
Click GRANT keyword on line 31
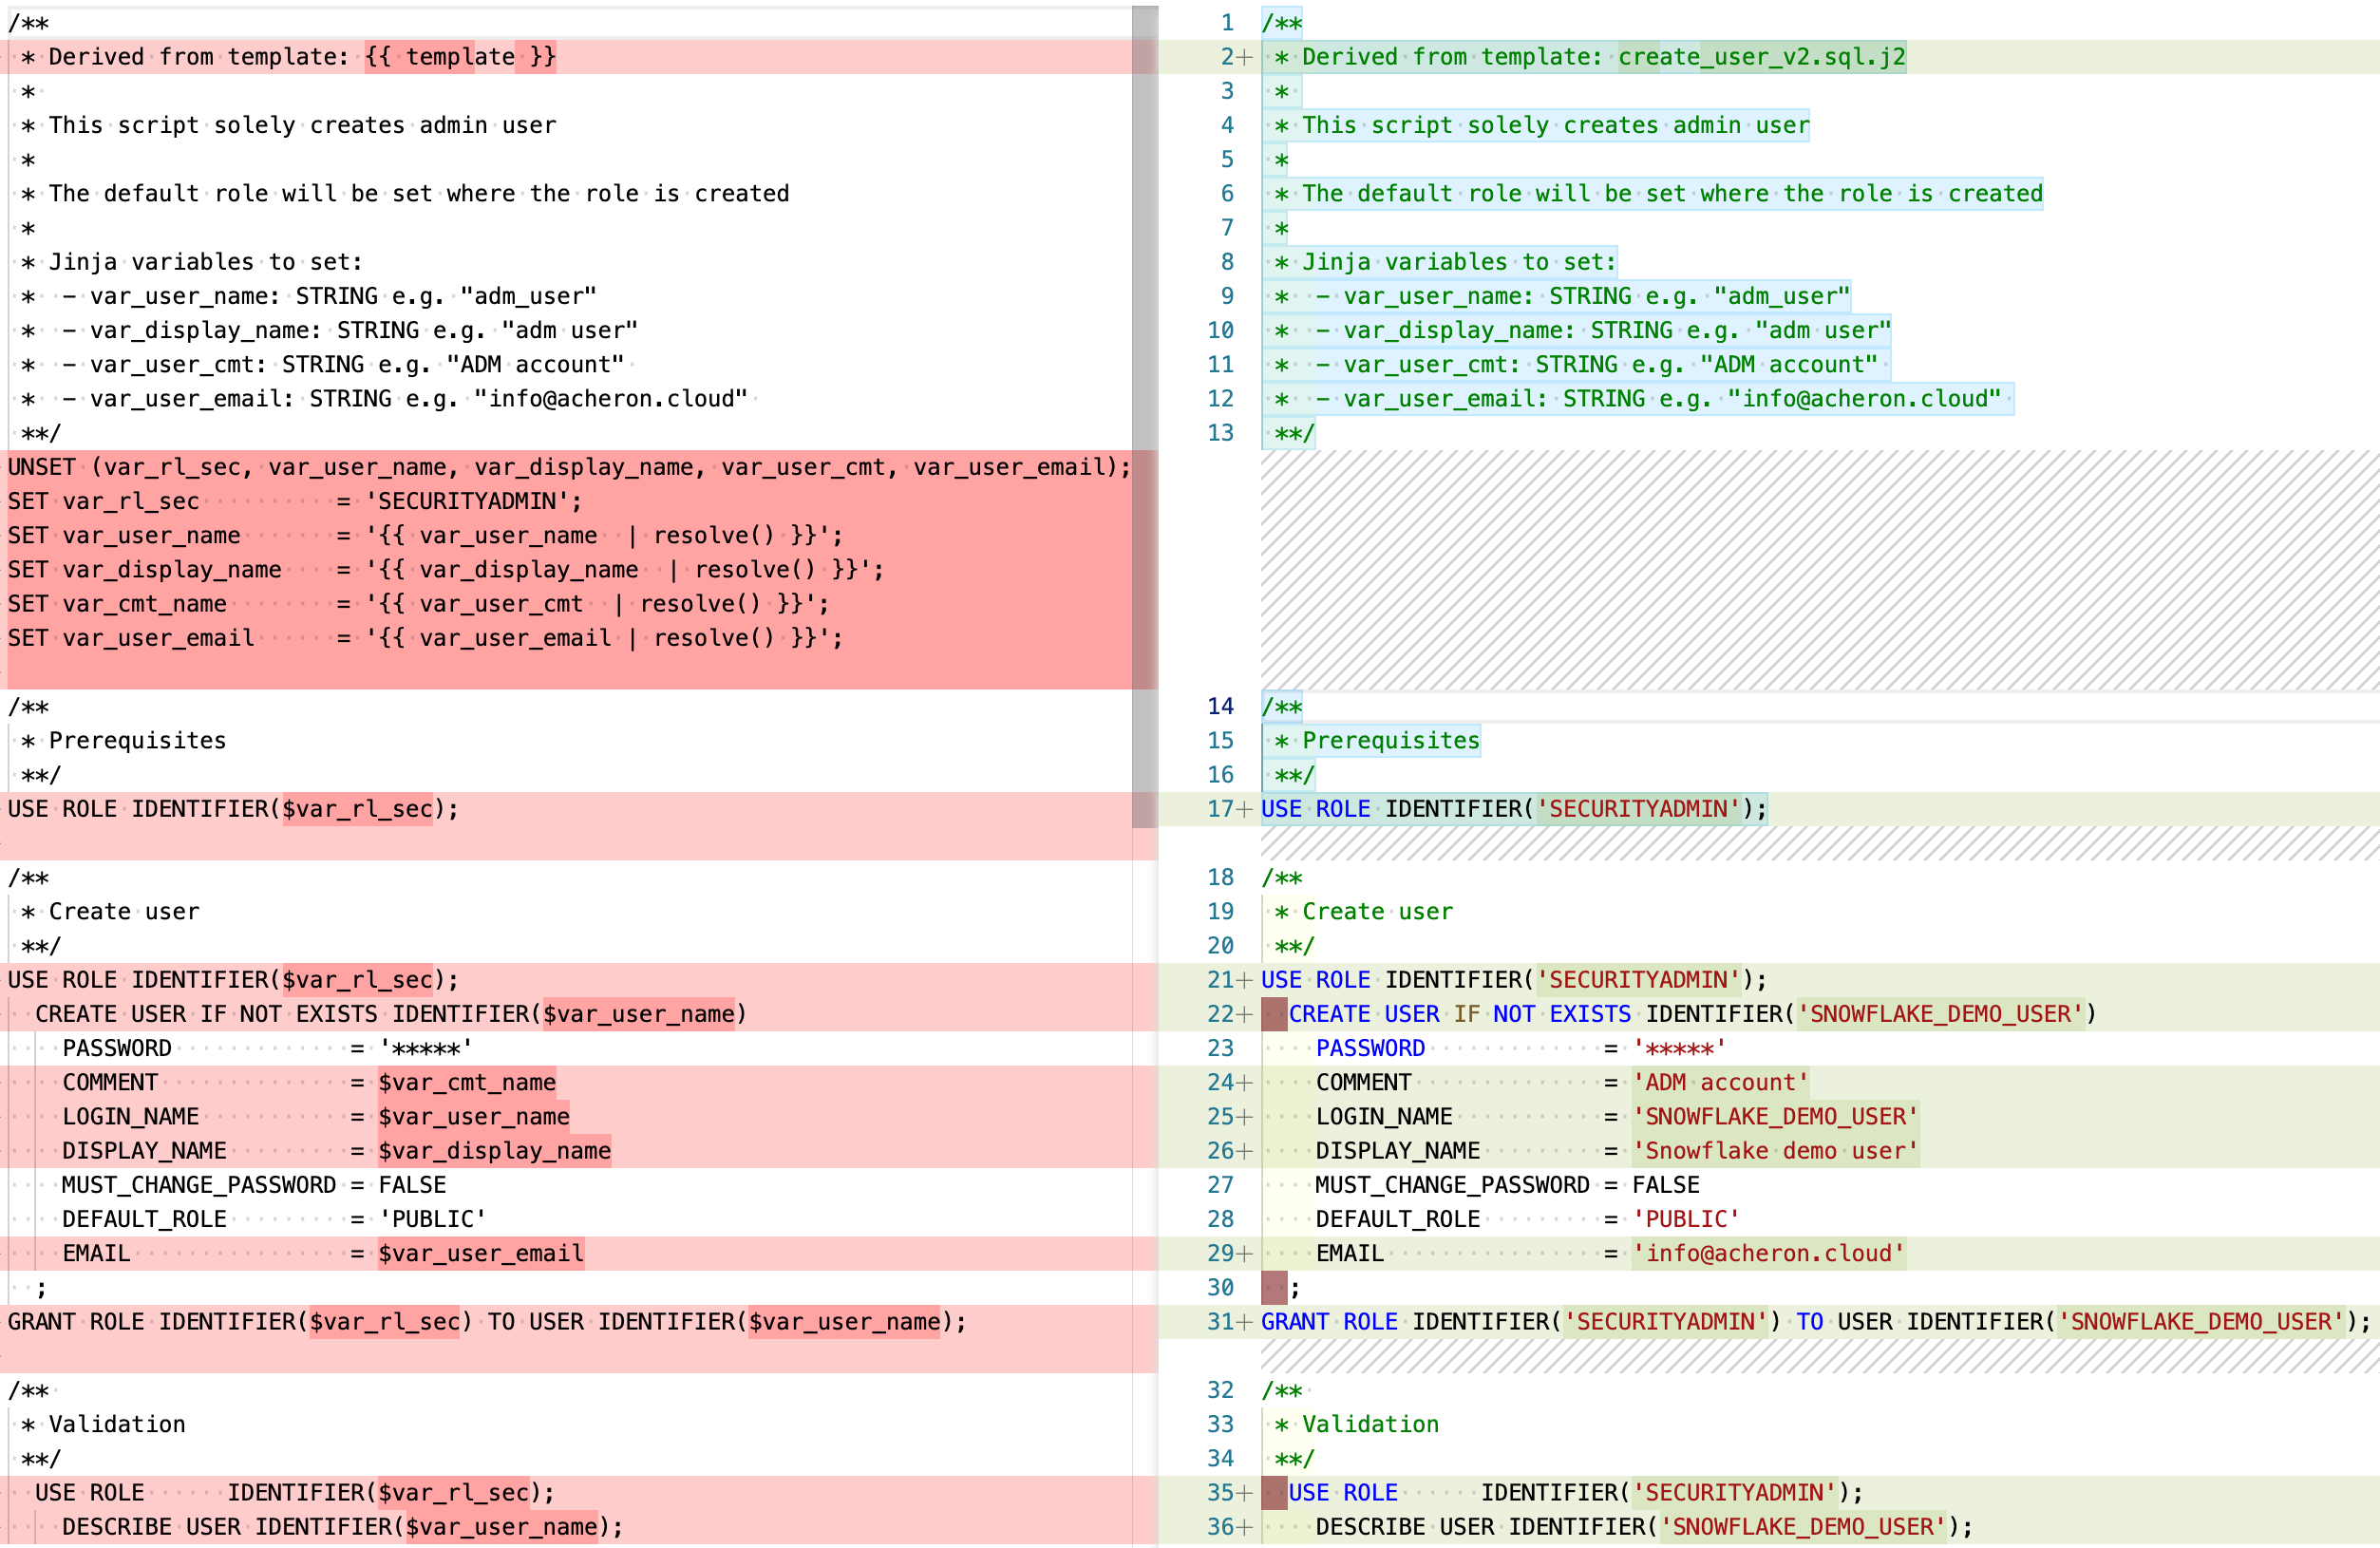1294,1322
